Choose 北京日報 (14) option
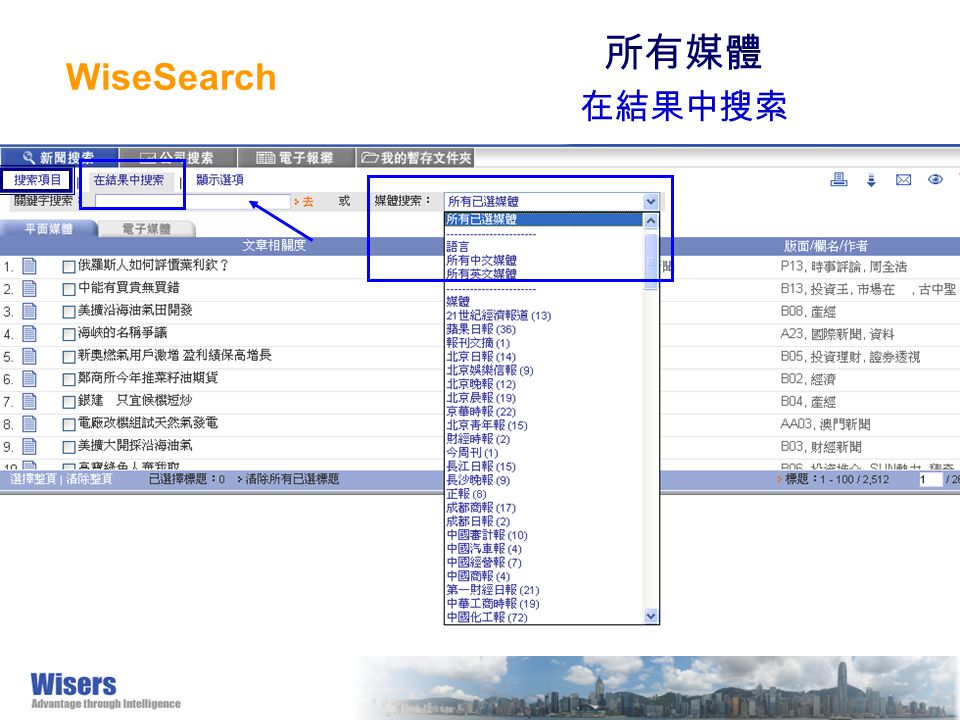Screen dimensions: 960x720 pos(481,356)
